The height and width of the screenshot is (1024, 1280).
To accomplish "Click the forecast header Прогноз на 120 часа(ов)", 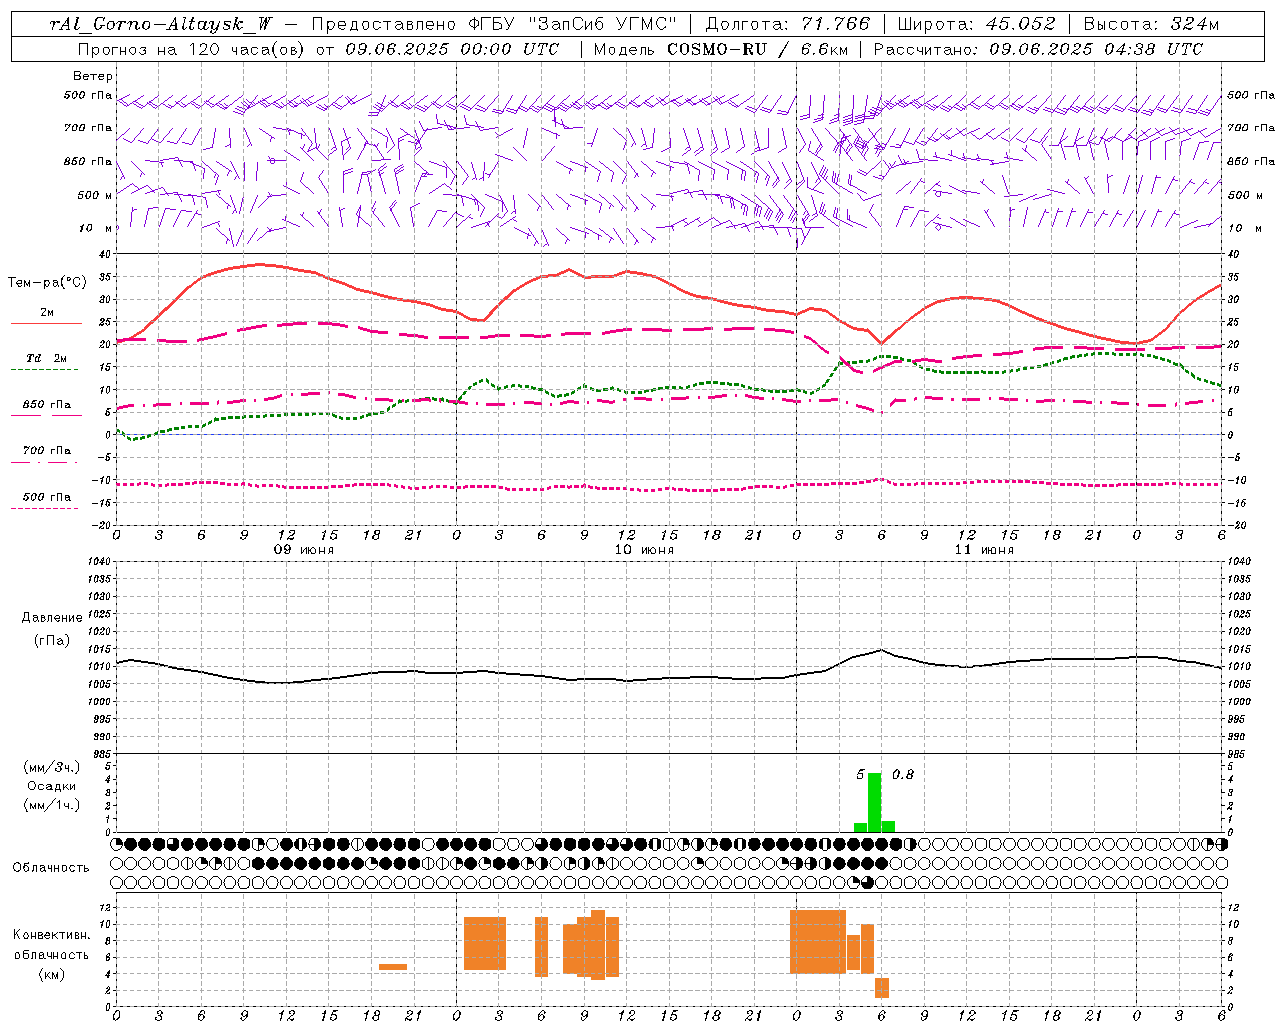I will (x=193, y=49).
